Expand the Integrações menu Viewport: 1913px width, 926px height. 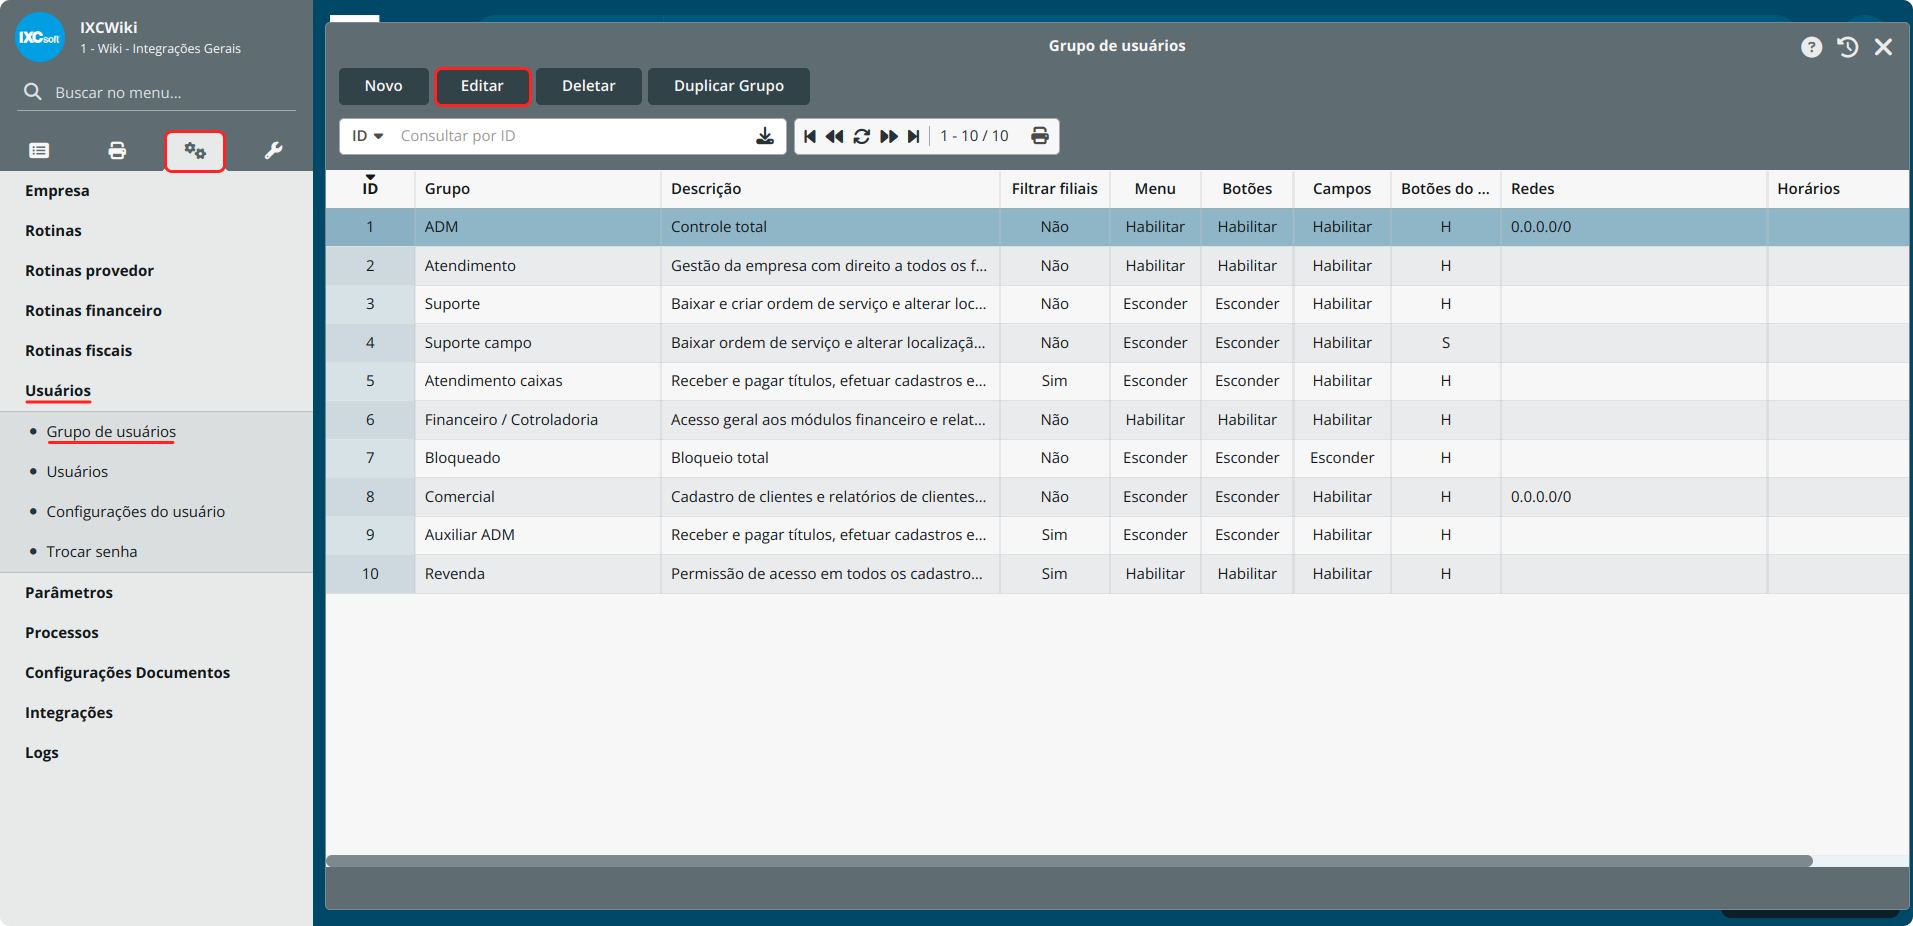[x=69, y=713]
